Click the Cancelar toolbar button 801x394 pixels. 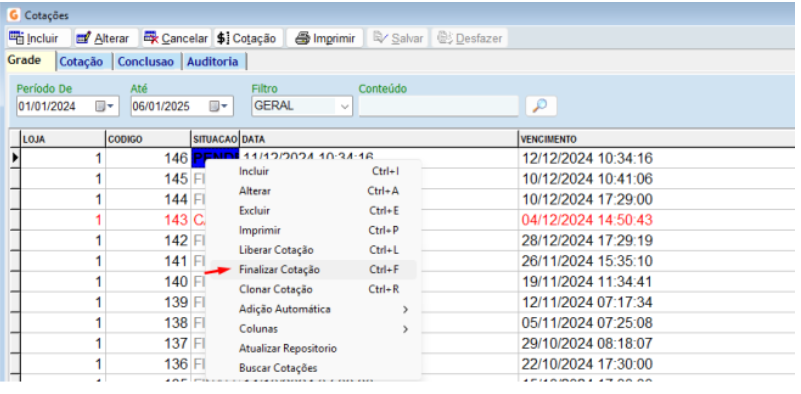point(176,38)
